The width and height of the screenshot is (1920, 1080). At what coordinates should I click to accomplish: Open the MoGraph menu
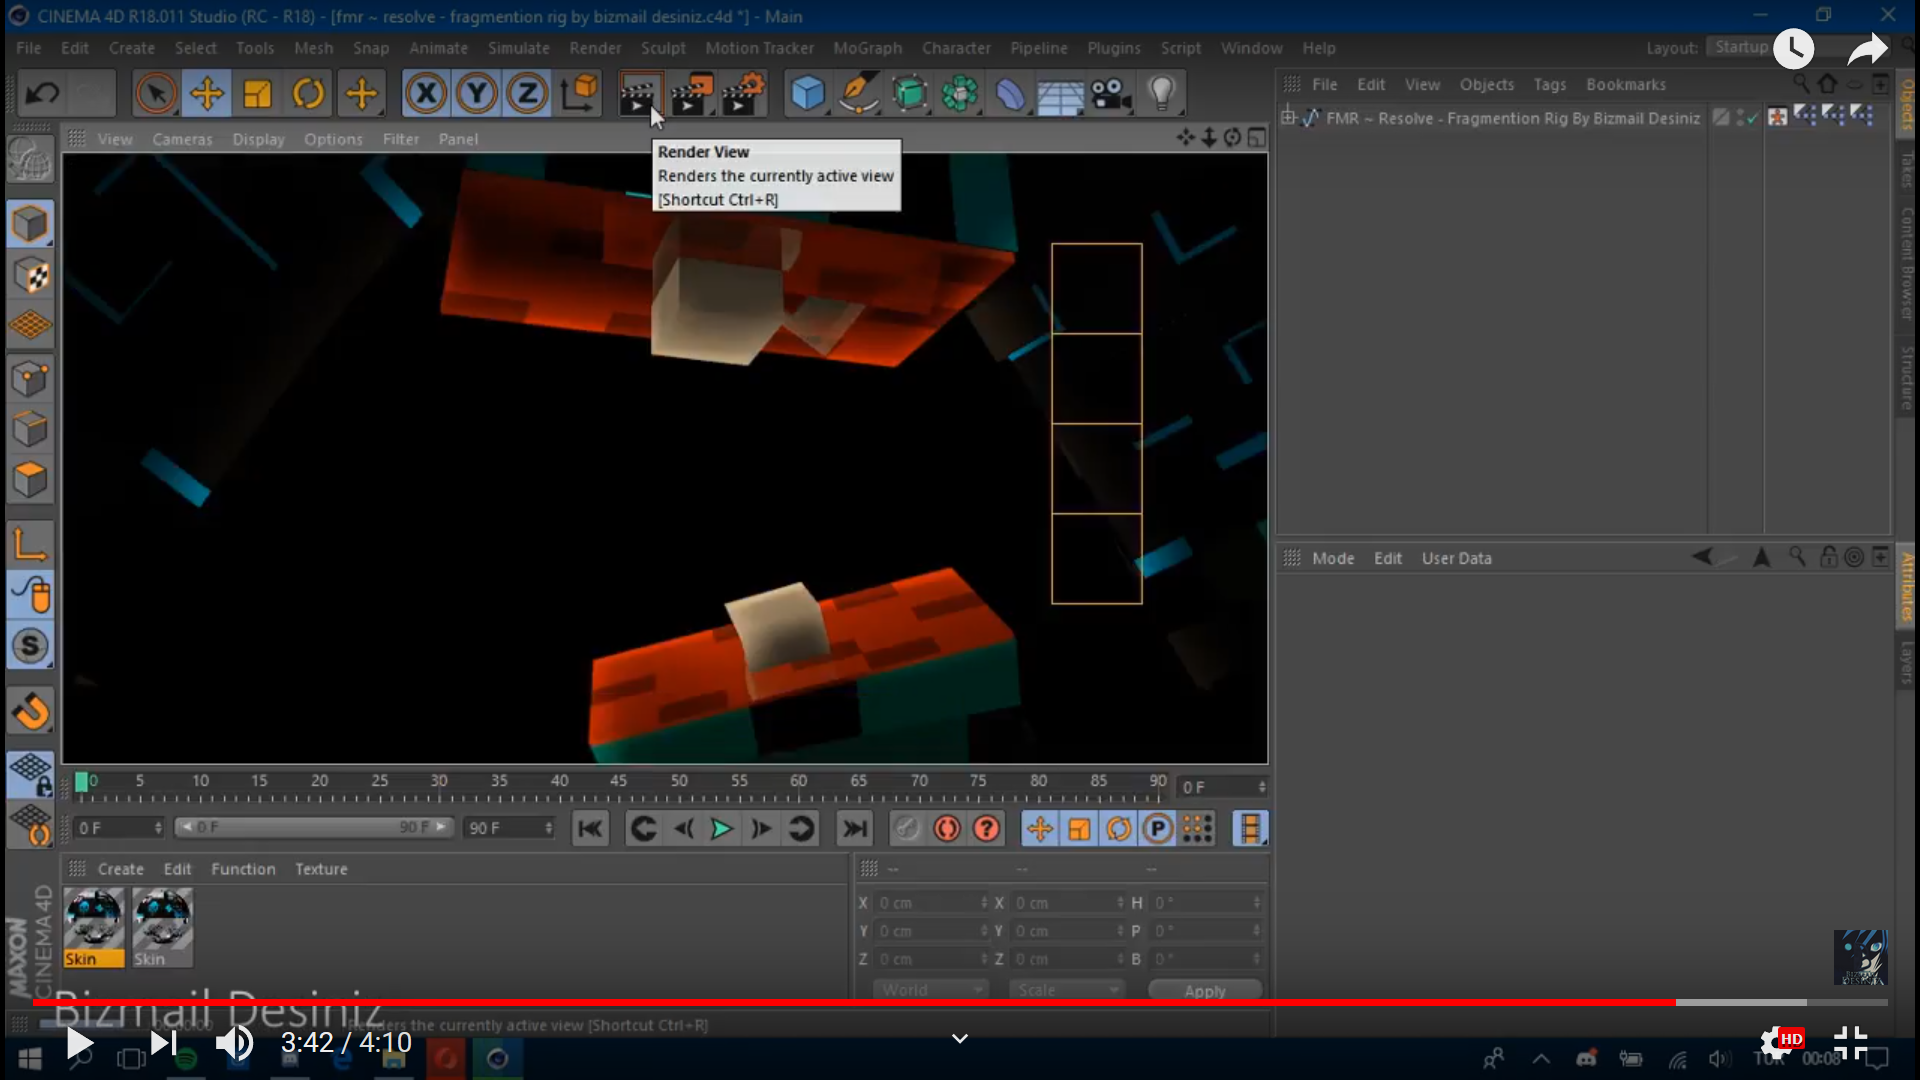[x=867, y=48]
